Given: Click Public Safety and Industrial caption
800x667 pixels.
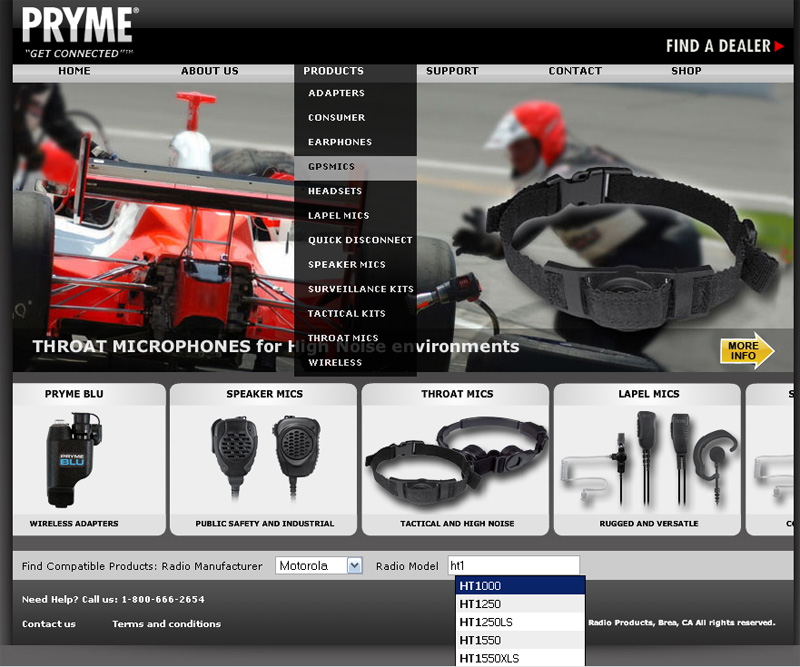Looking at the screenshot, I should click(x=265, y=524).
